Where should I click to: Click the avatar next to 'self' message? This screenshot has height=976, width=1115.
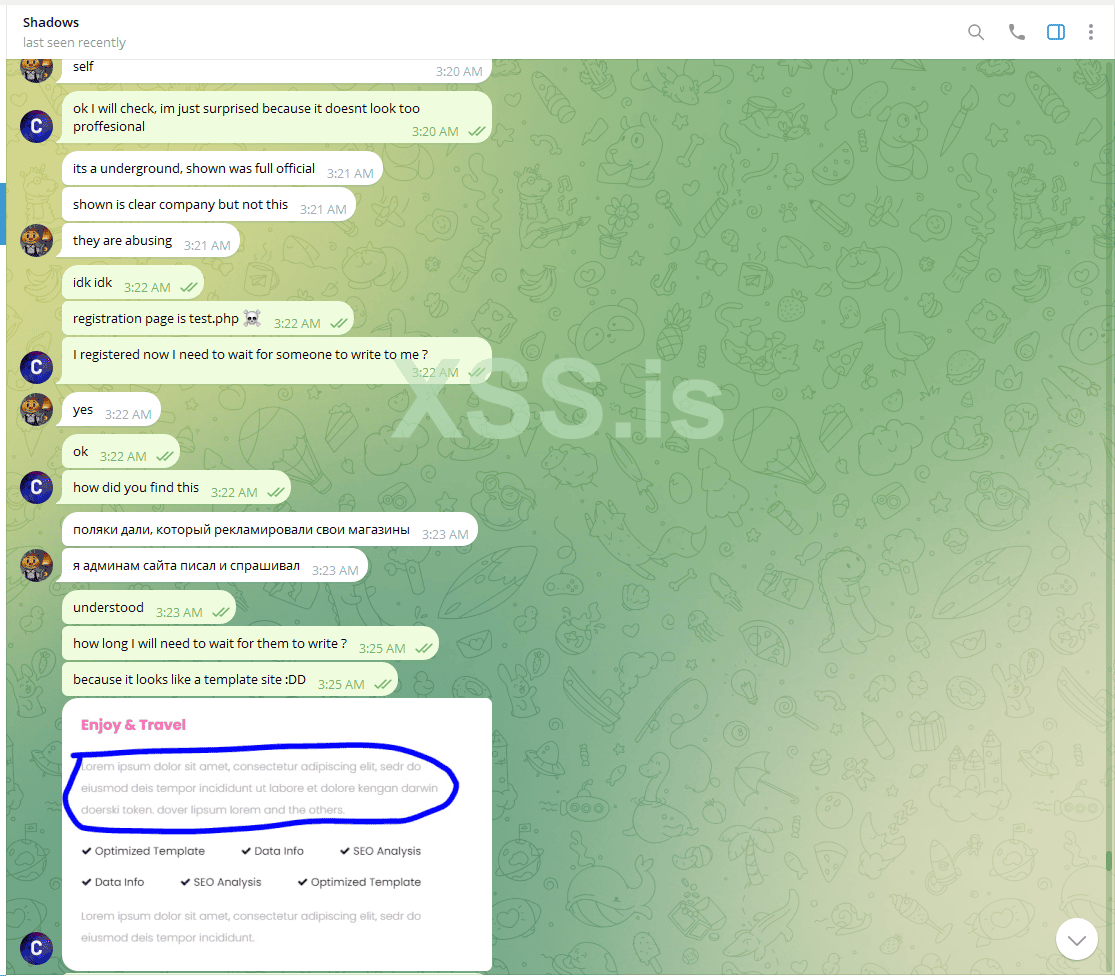(x=36, y=69)
